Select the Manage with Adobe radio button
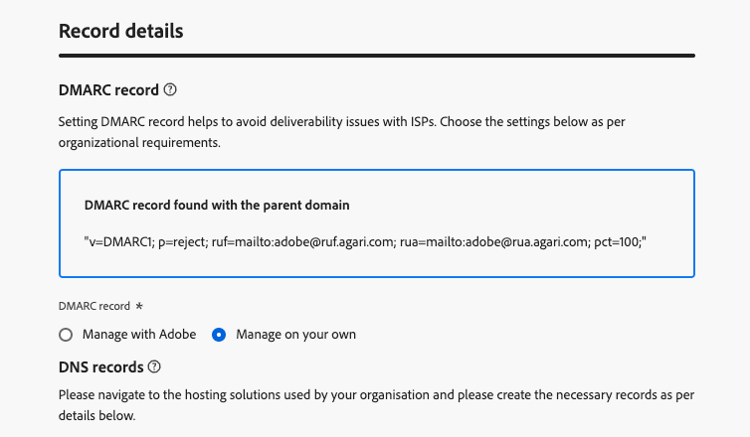This screenshot has width=750, height=437. pos(66,335)
